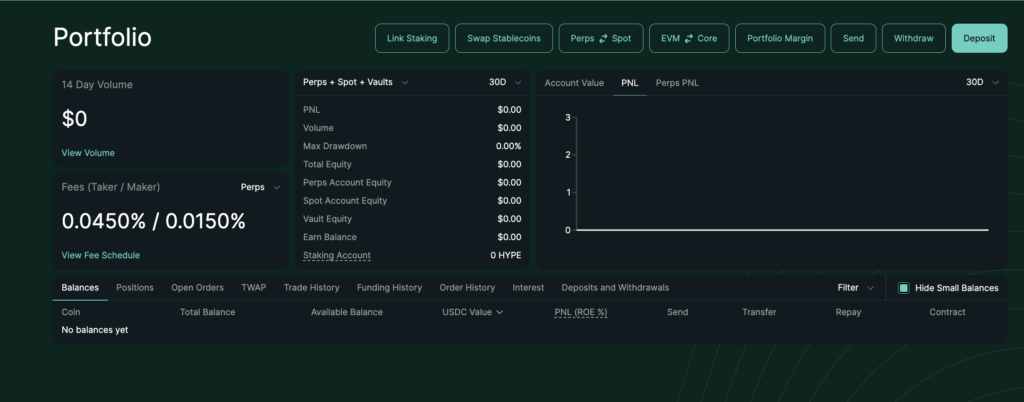Click the Max Drawdown row label
Viewport: 1024px width, 402px height.
coord(335,146)
